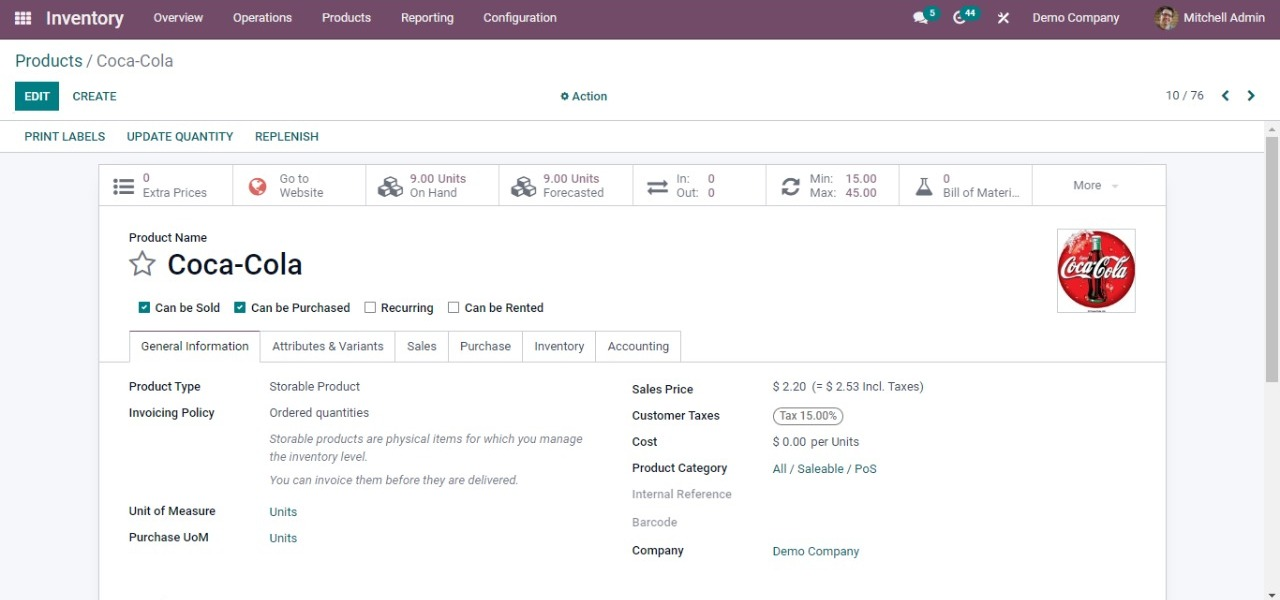1280x600 pixels.
Task: Open Min/Max reordering rules stat
Action: click(x=832, y=185)
